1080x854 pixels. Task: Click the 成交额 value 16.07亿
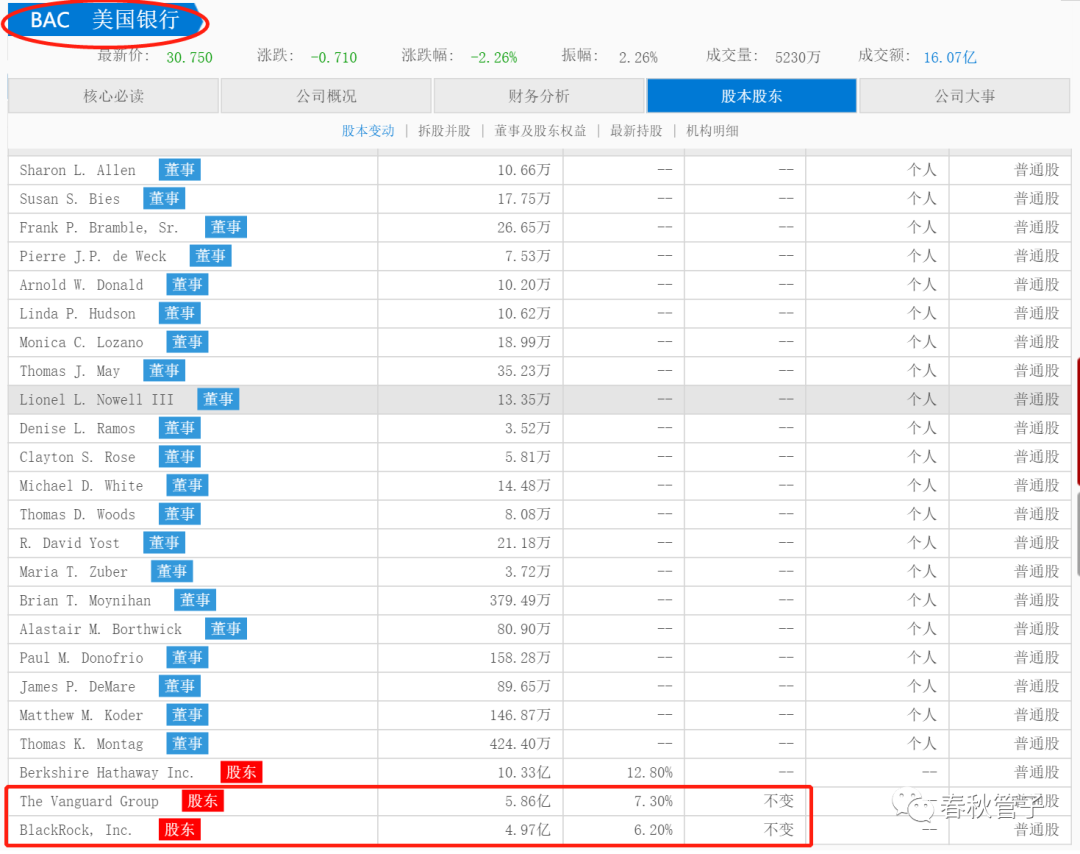pos(950,57)
